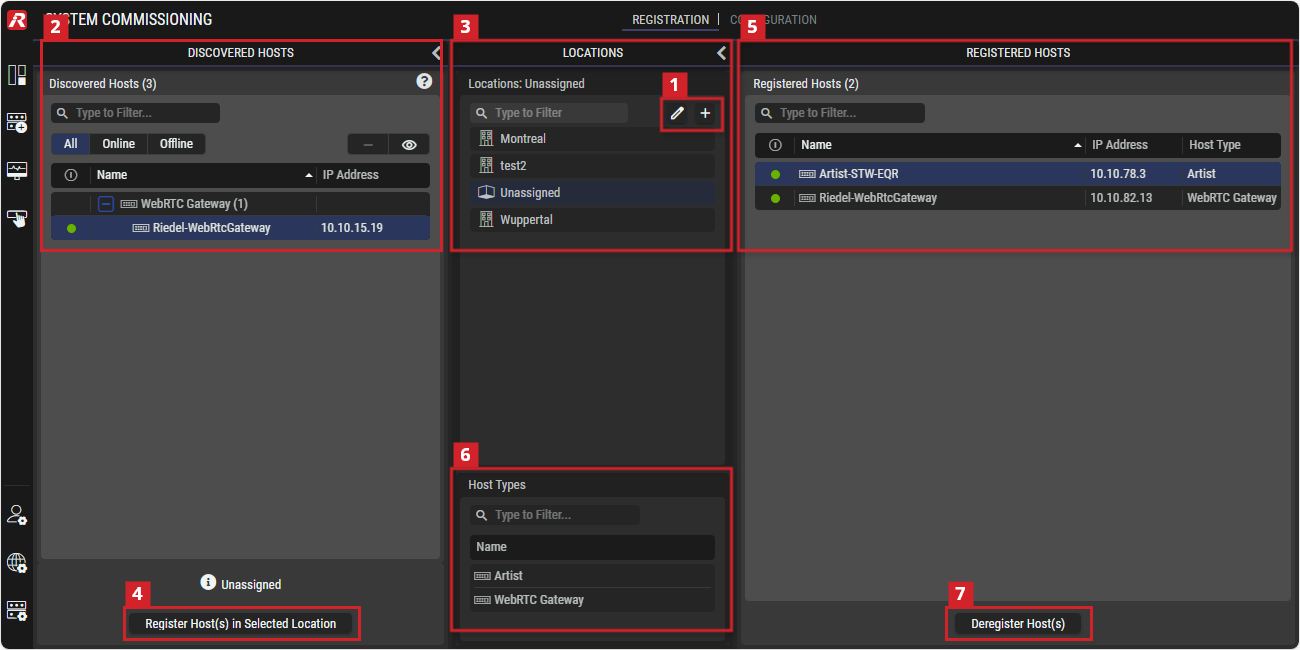1300x650 pixels.
Task: Toggle the eye visibility button in Discovered Hosts
Action: coord(409,144)
